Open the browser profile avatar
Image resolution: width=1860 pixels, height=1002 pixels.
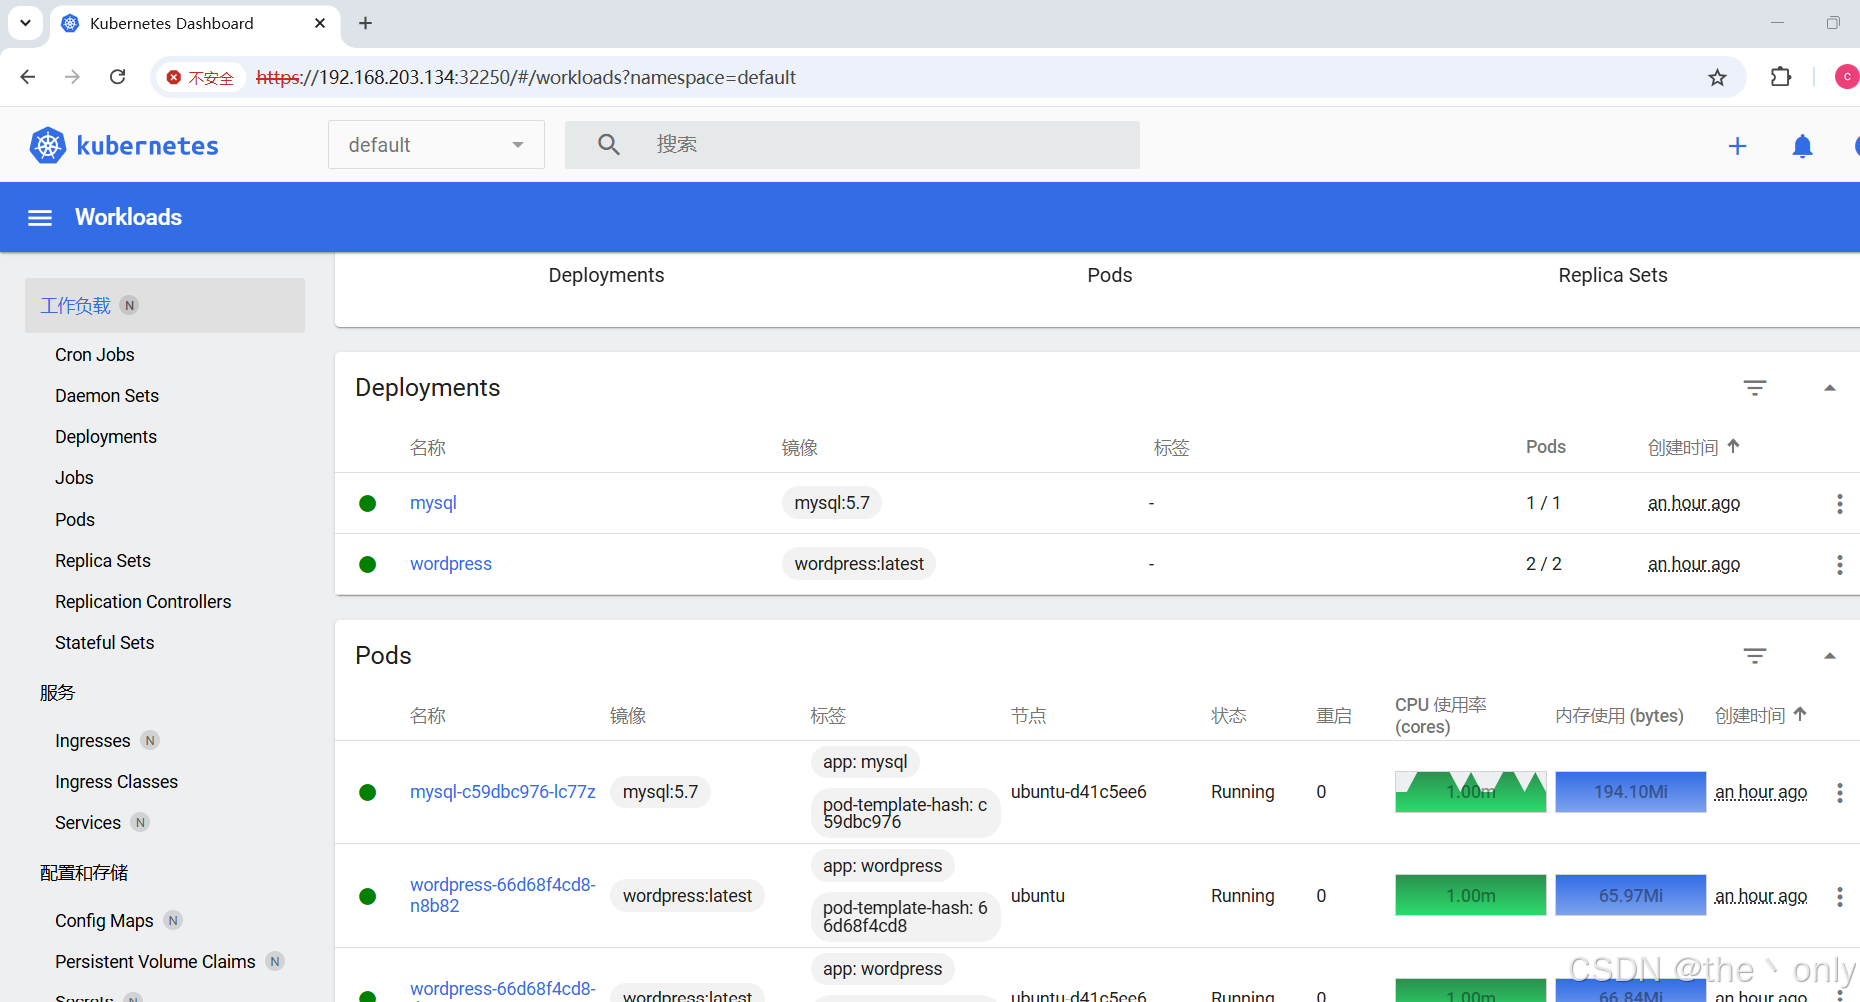click(x=1846, y=77)
